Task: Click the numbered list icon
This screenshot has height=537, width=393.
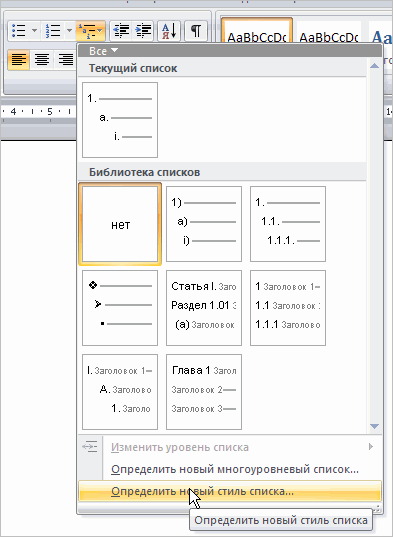Action: (x=53, y=30)
